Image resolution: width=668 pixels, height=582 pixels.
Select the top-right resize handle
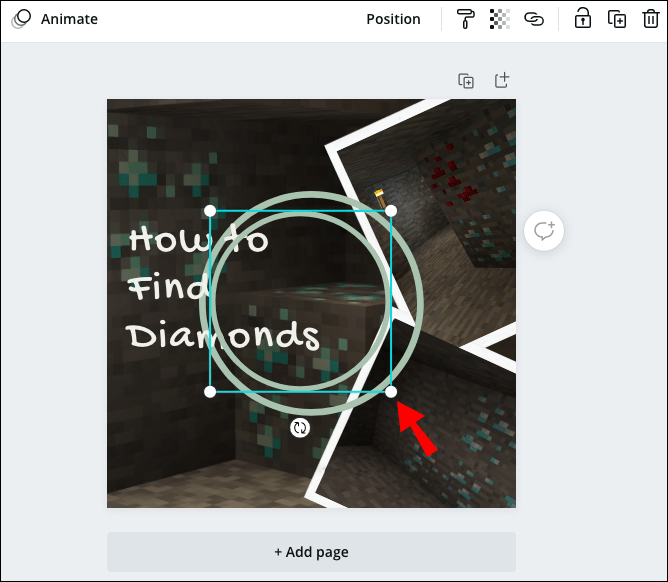click(x=391, y=211)
